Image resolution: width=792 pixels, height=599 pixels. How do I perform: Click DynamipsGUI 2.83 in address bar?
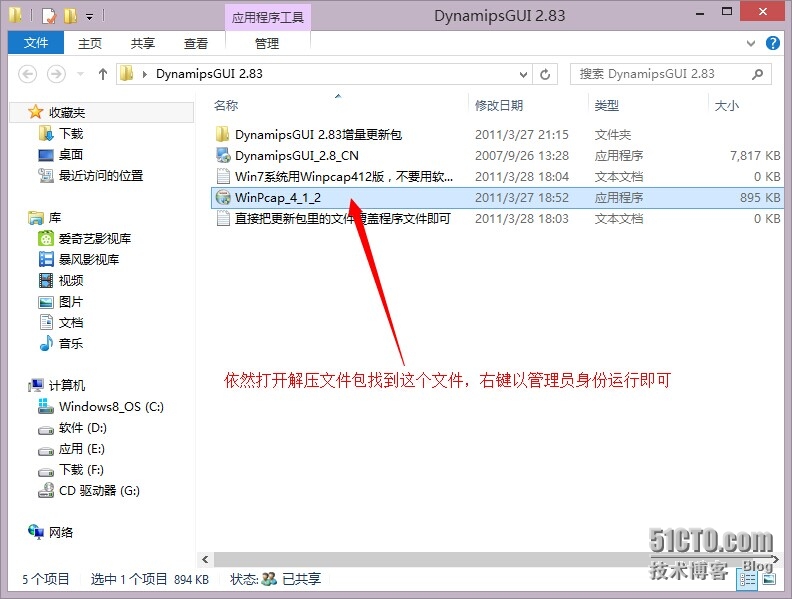209,74
